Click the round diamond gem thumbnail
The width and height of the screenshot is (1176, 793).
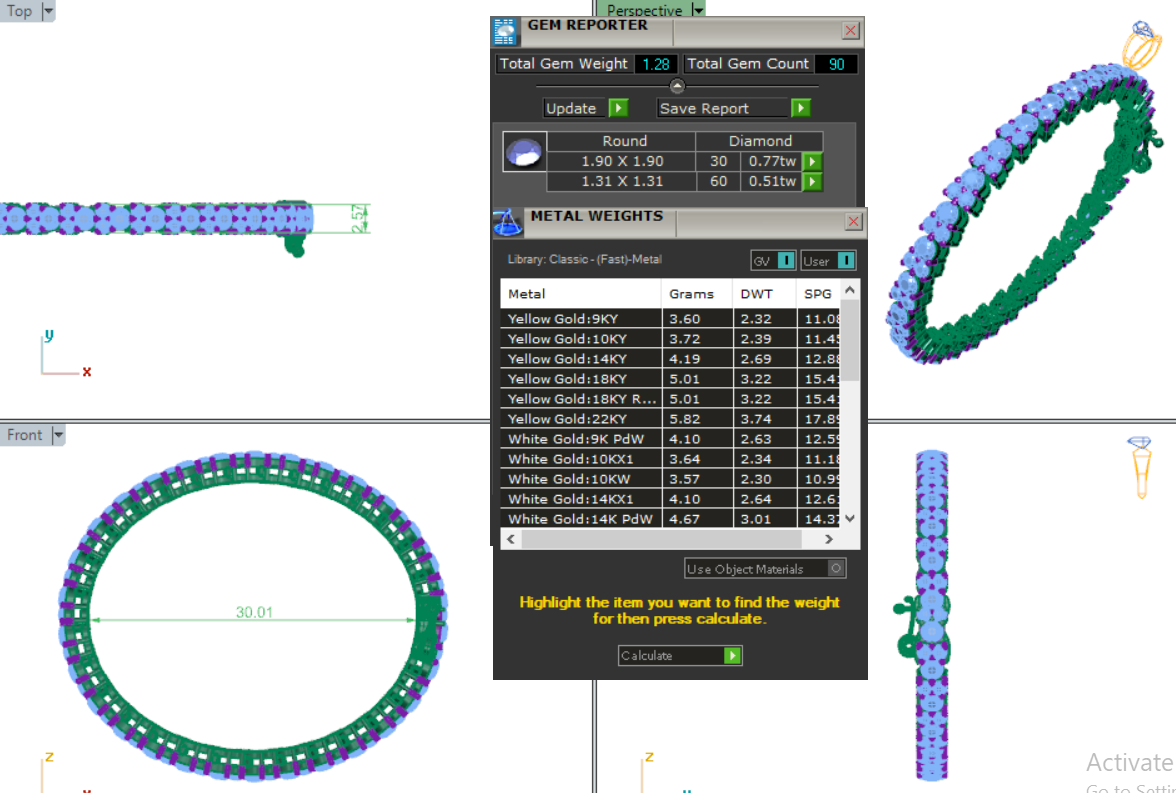(525, 153)
